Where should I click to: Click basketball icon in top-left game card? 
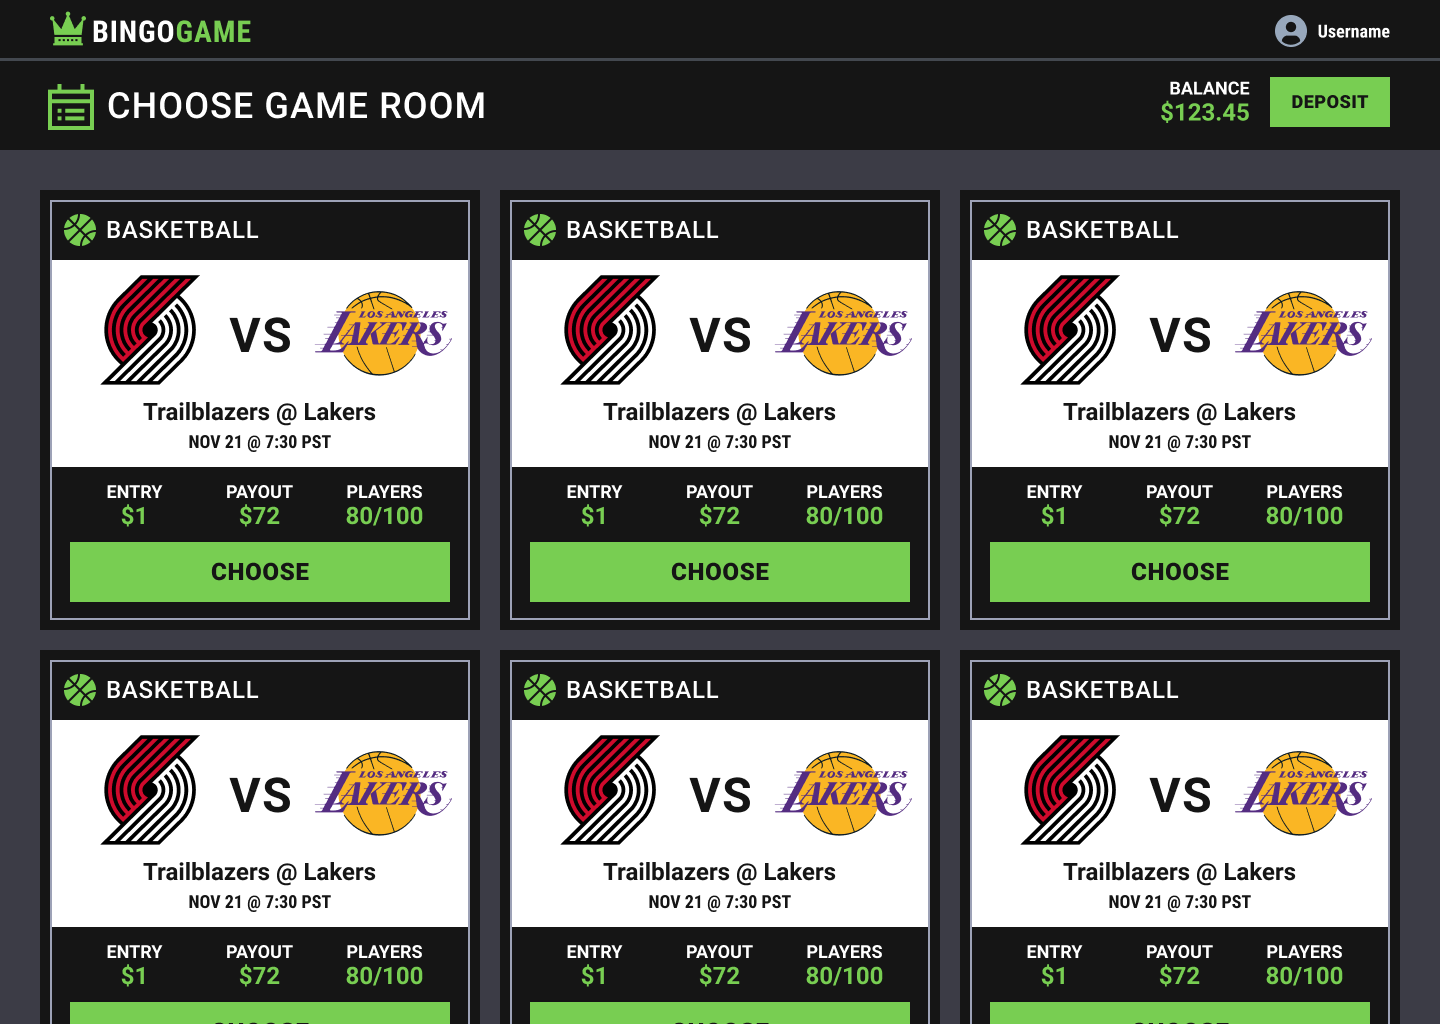point(80,230)
